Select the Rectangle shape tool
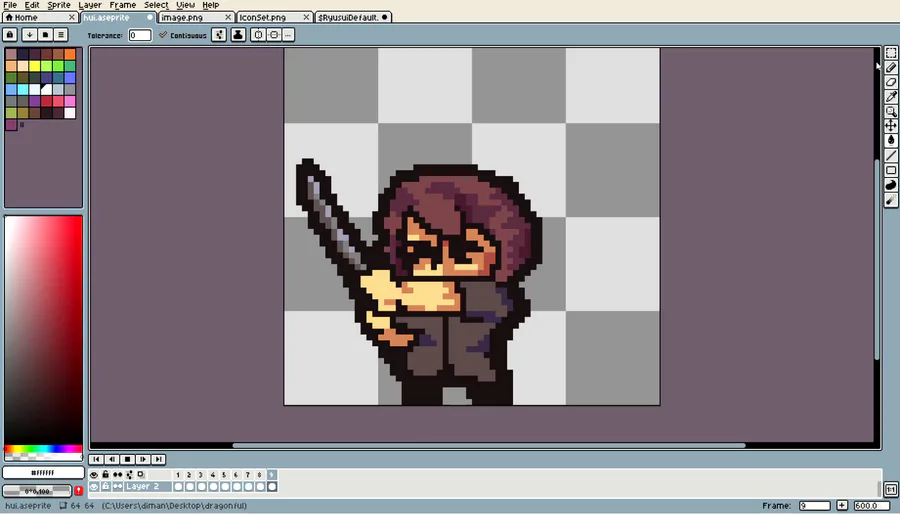This screenshot has width=900, height=514. (891, 170)
